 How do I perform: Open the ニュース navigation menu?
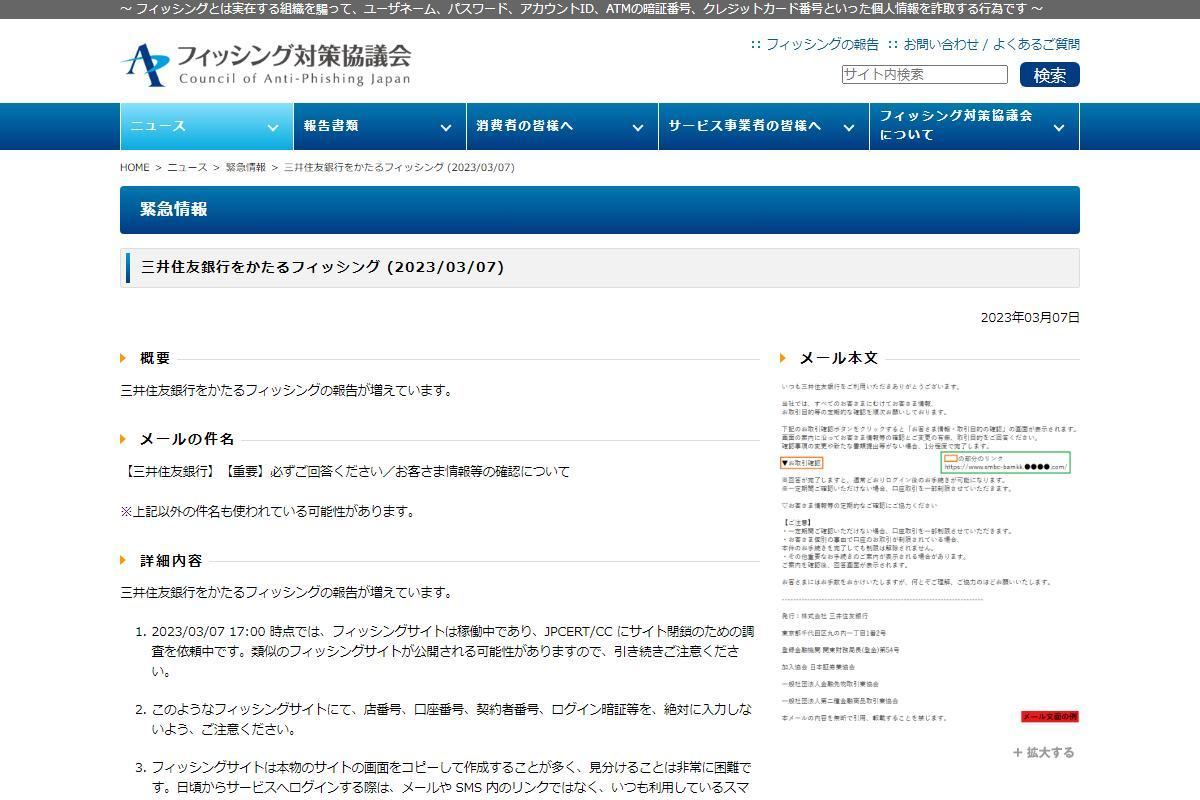point(205,126)
